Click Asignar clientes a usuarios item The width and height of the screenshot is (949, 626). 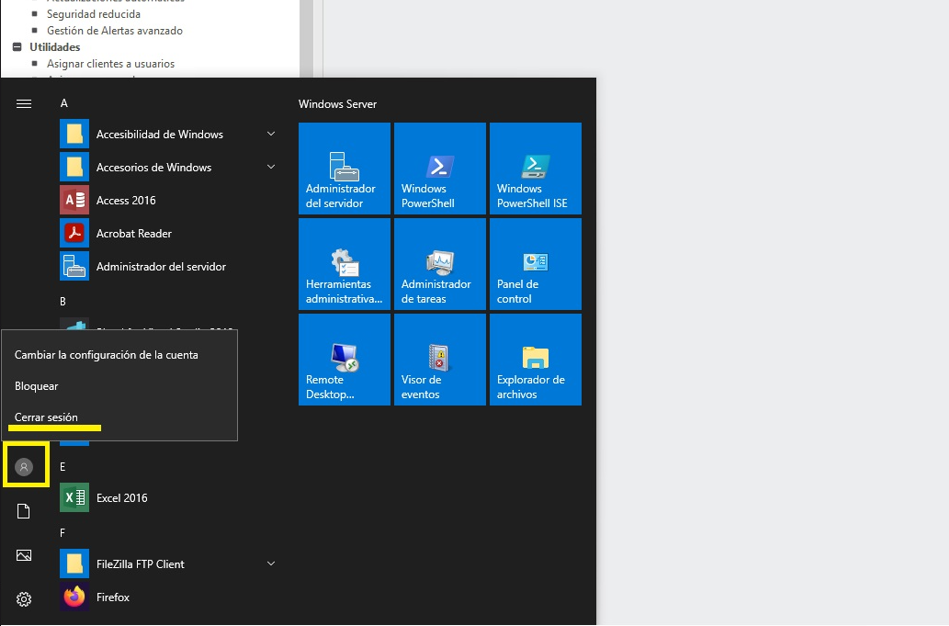click(111, 64)
